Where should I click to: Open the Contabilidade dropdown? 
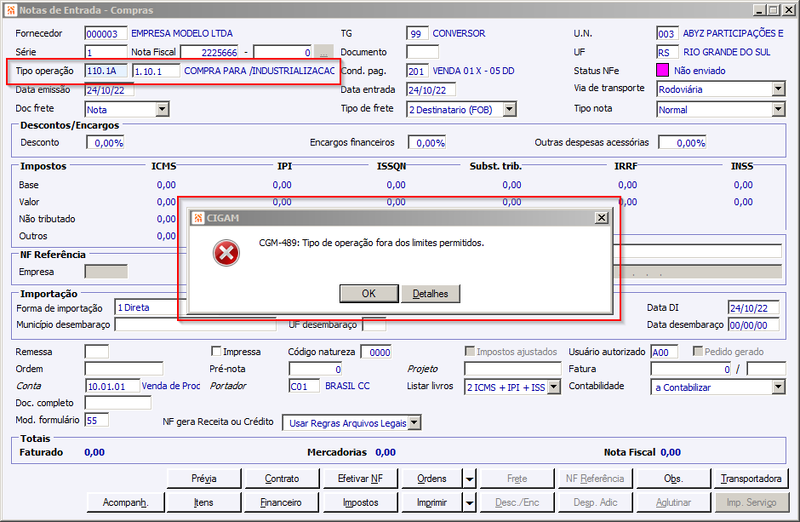pyautogui.click(x=778, y=387)
